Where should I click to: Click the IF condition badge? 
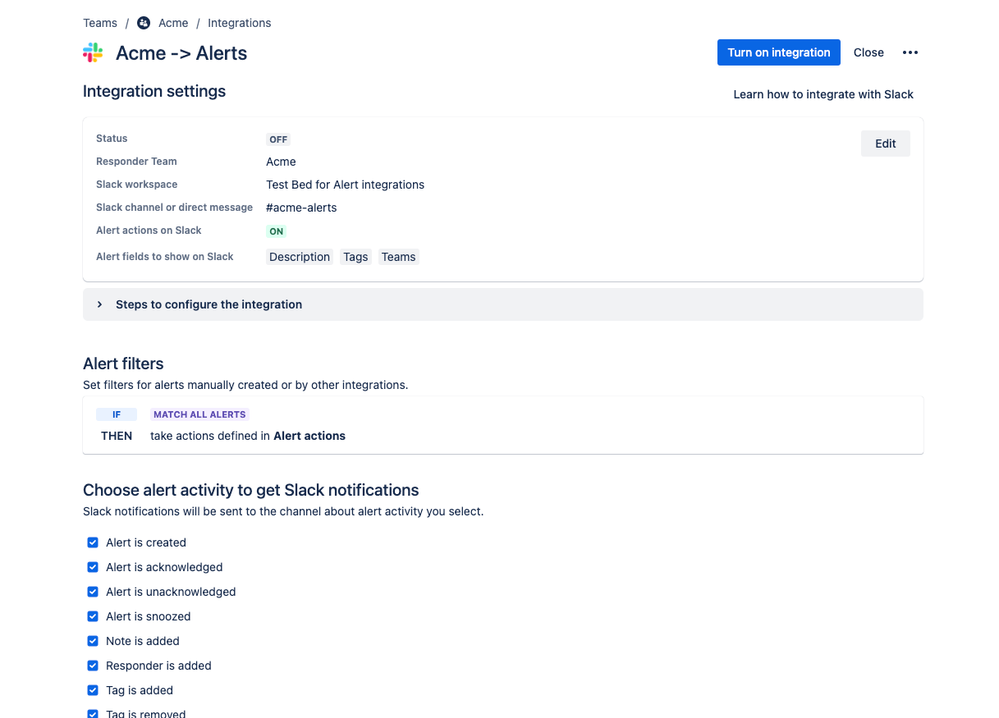(x=117, y=414)
